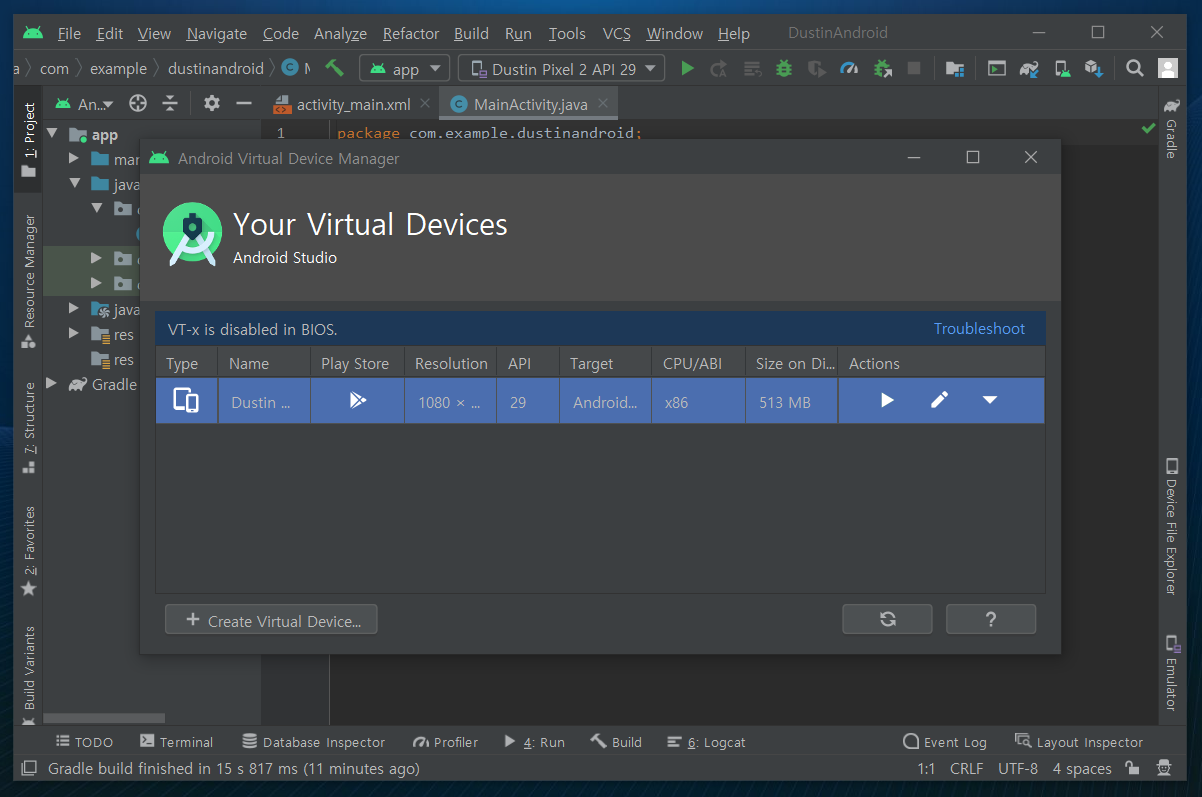Click project panel settings gear icon
This screenshot has height=797, width=1202.
211,103
